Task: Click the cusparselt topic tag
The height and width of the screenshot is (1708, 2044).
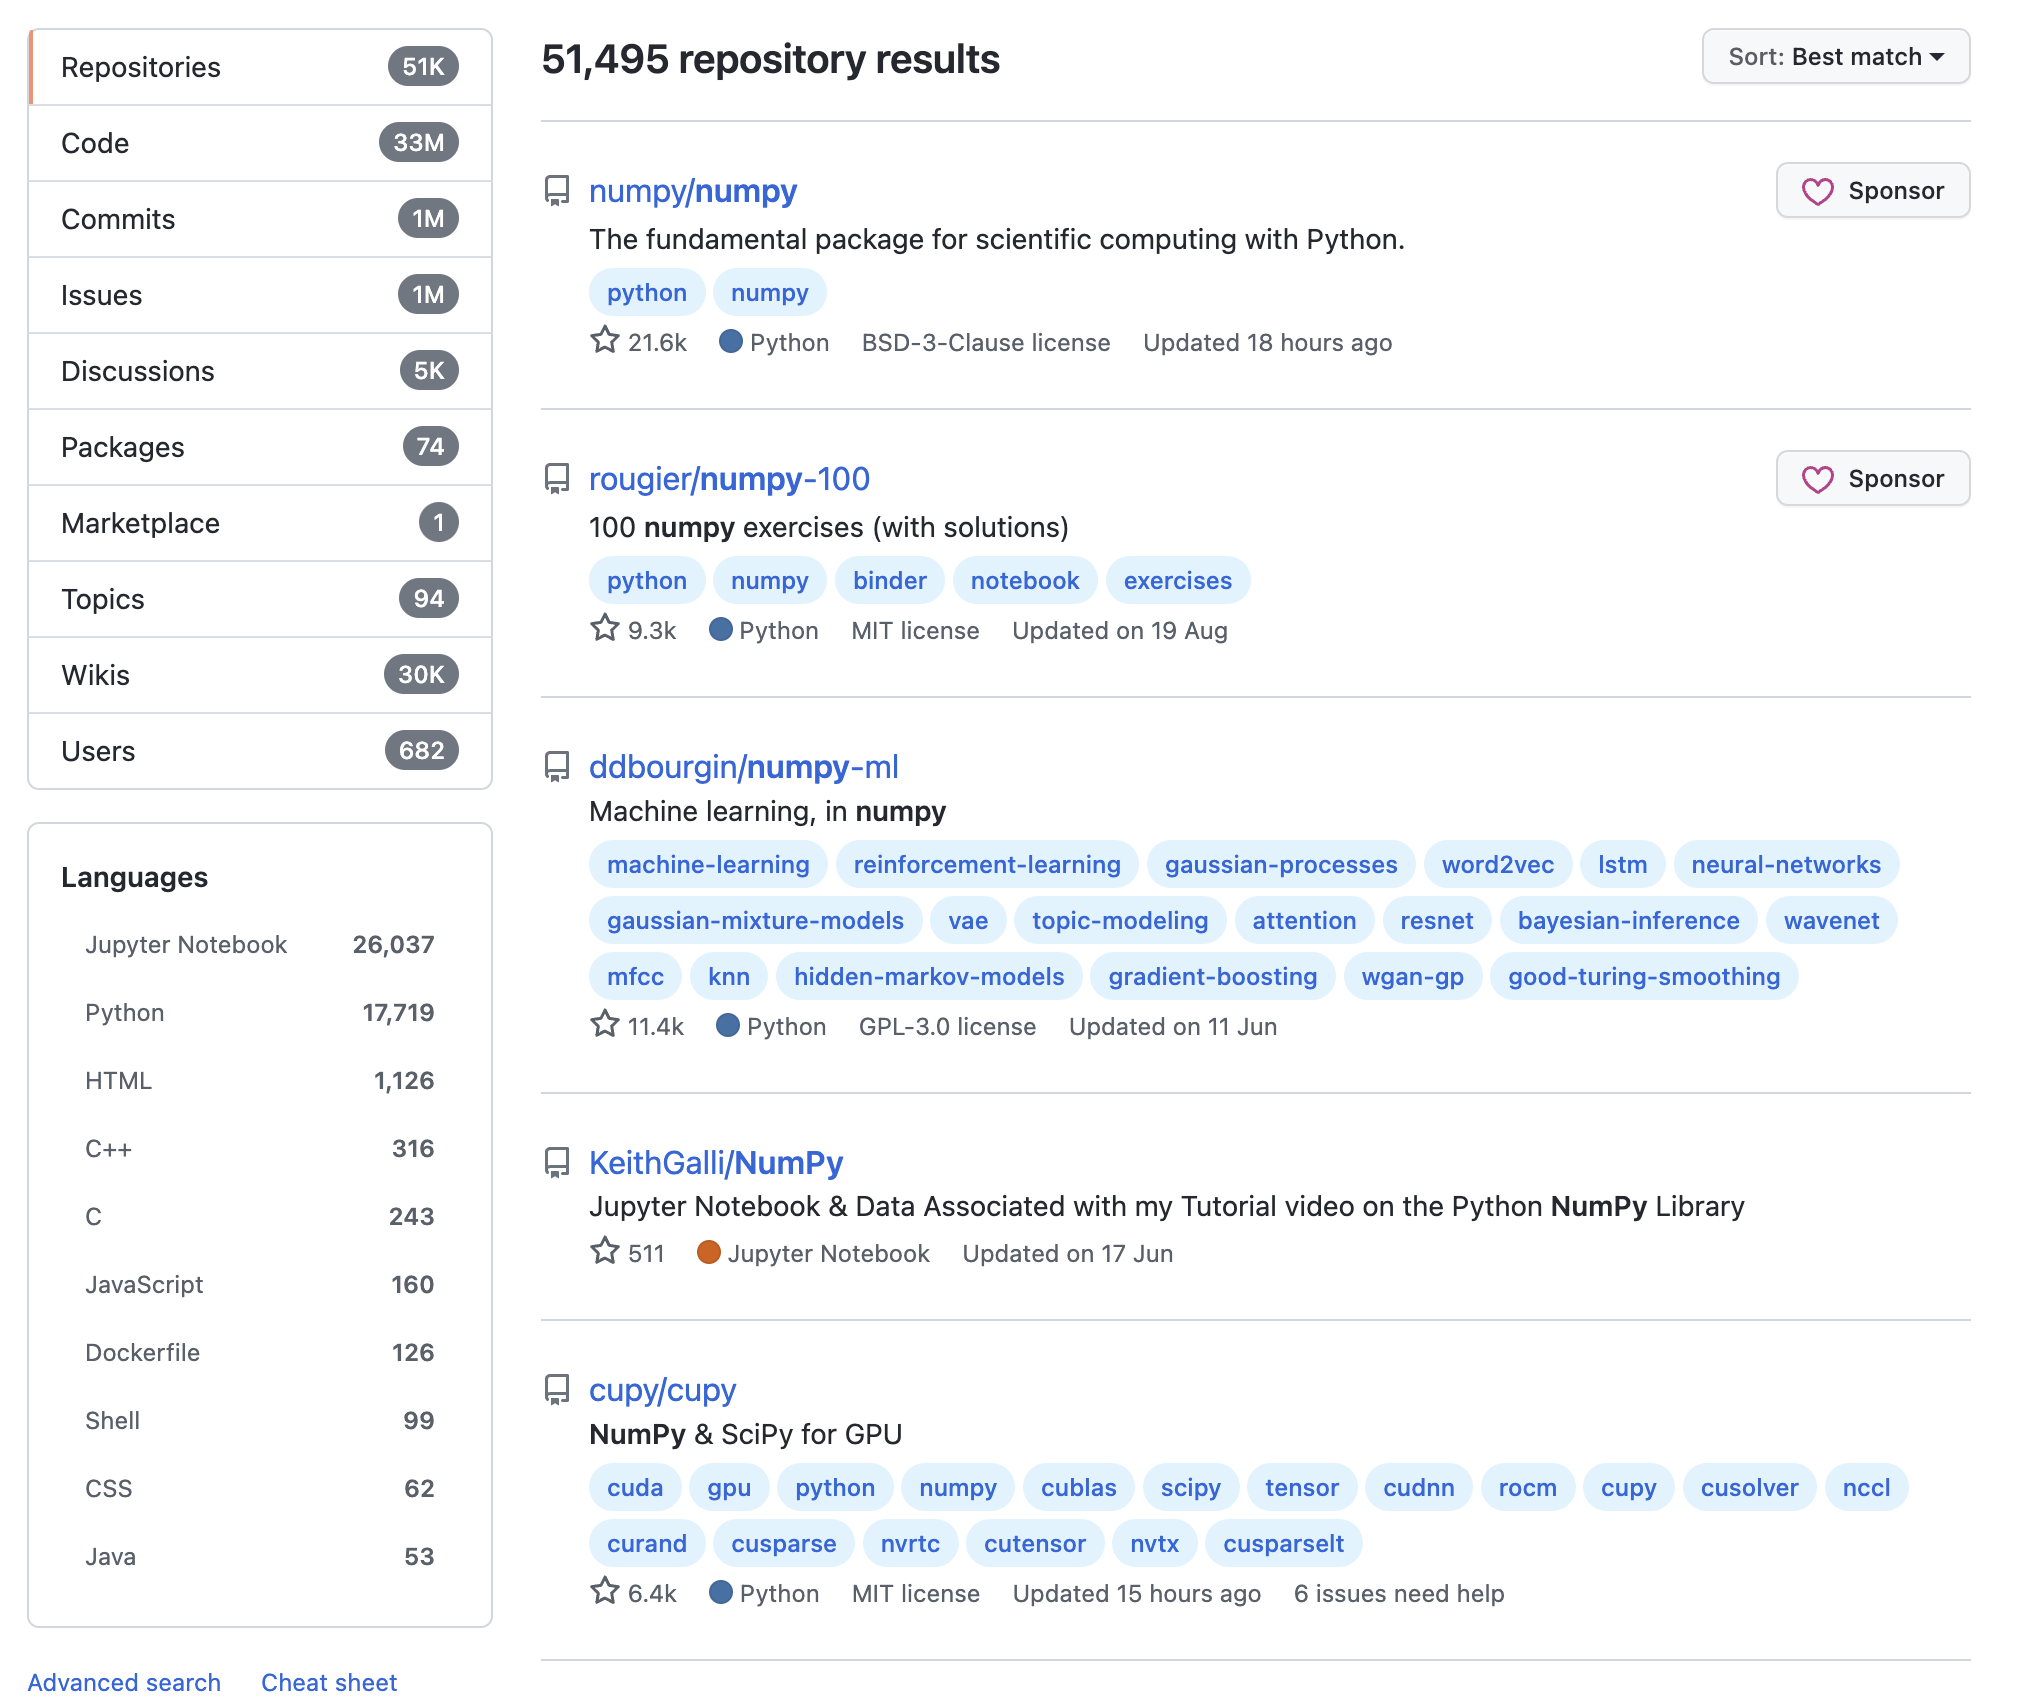Action: [x=1283, y=1544]
